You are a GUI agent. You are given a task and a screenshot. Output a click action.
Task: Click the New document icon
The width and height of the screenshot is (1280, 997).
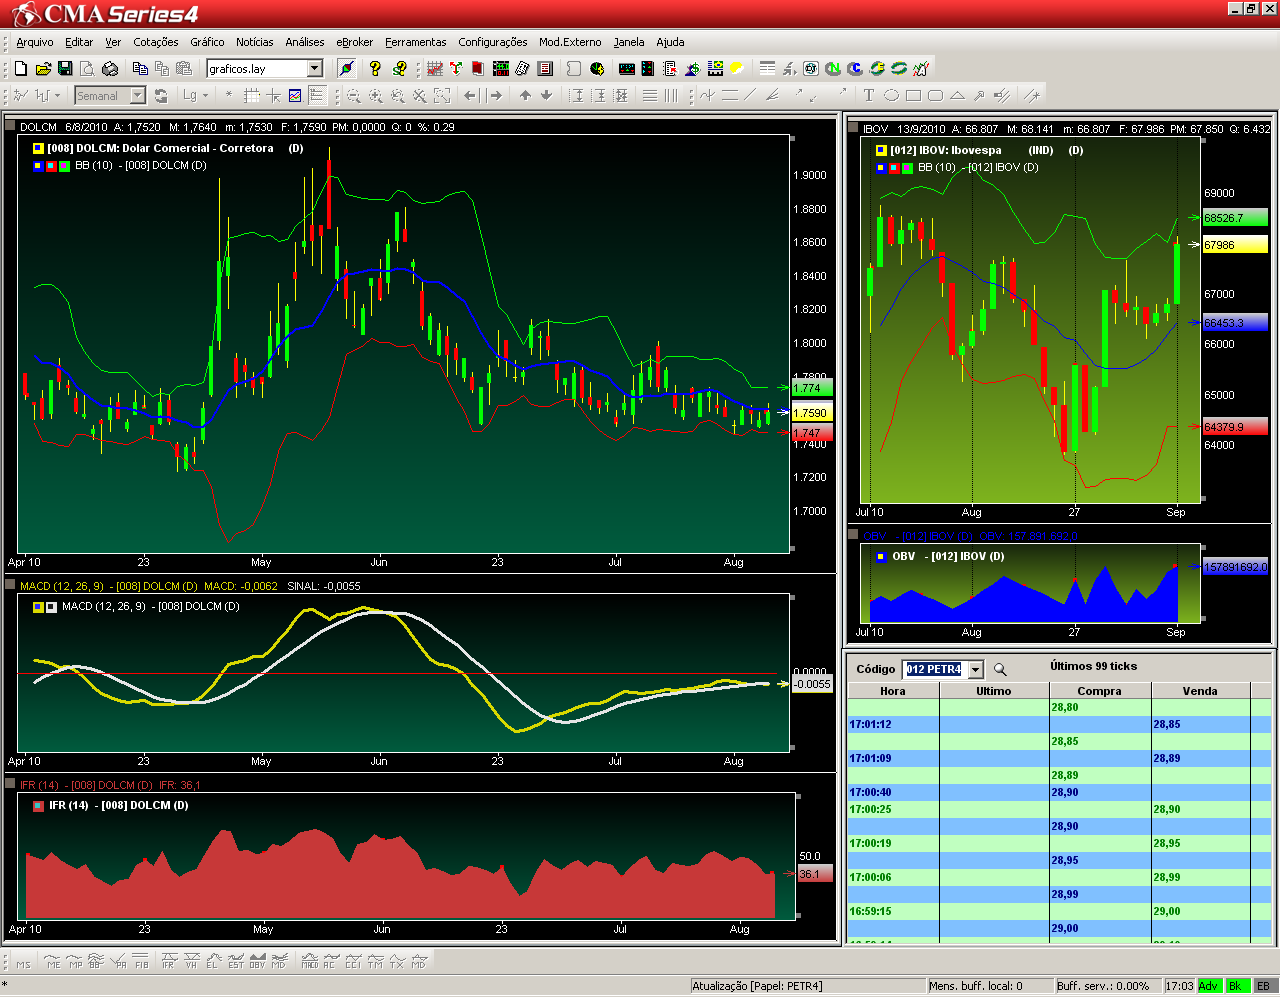point(20,68)
